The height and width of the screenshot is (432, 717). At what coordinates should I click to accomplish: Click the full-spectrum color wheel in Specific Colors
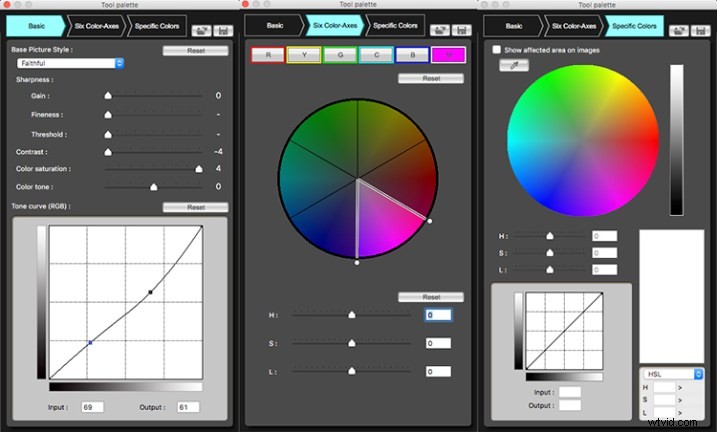tap(583, 140)
